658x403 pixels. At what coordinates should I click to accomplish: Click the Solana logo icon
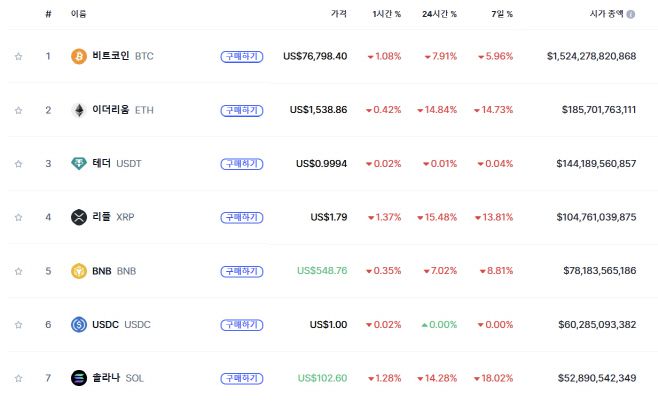(x=79, y=378)
